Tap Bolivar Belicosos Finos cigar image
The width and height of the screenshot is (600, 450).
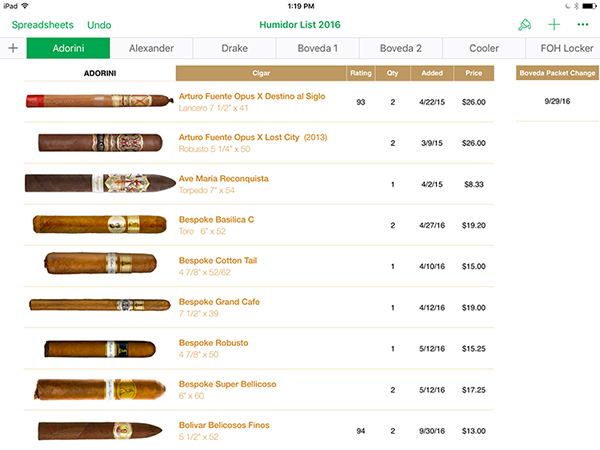click(x=100, y=431)
